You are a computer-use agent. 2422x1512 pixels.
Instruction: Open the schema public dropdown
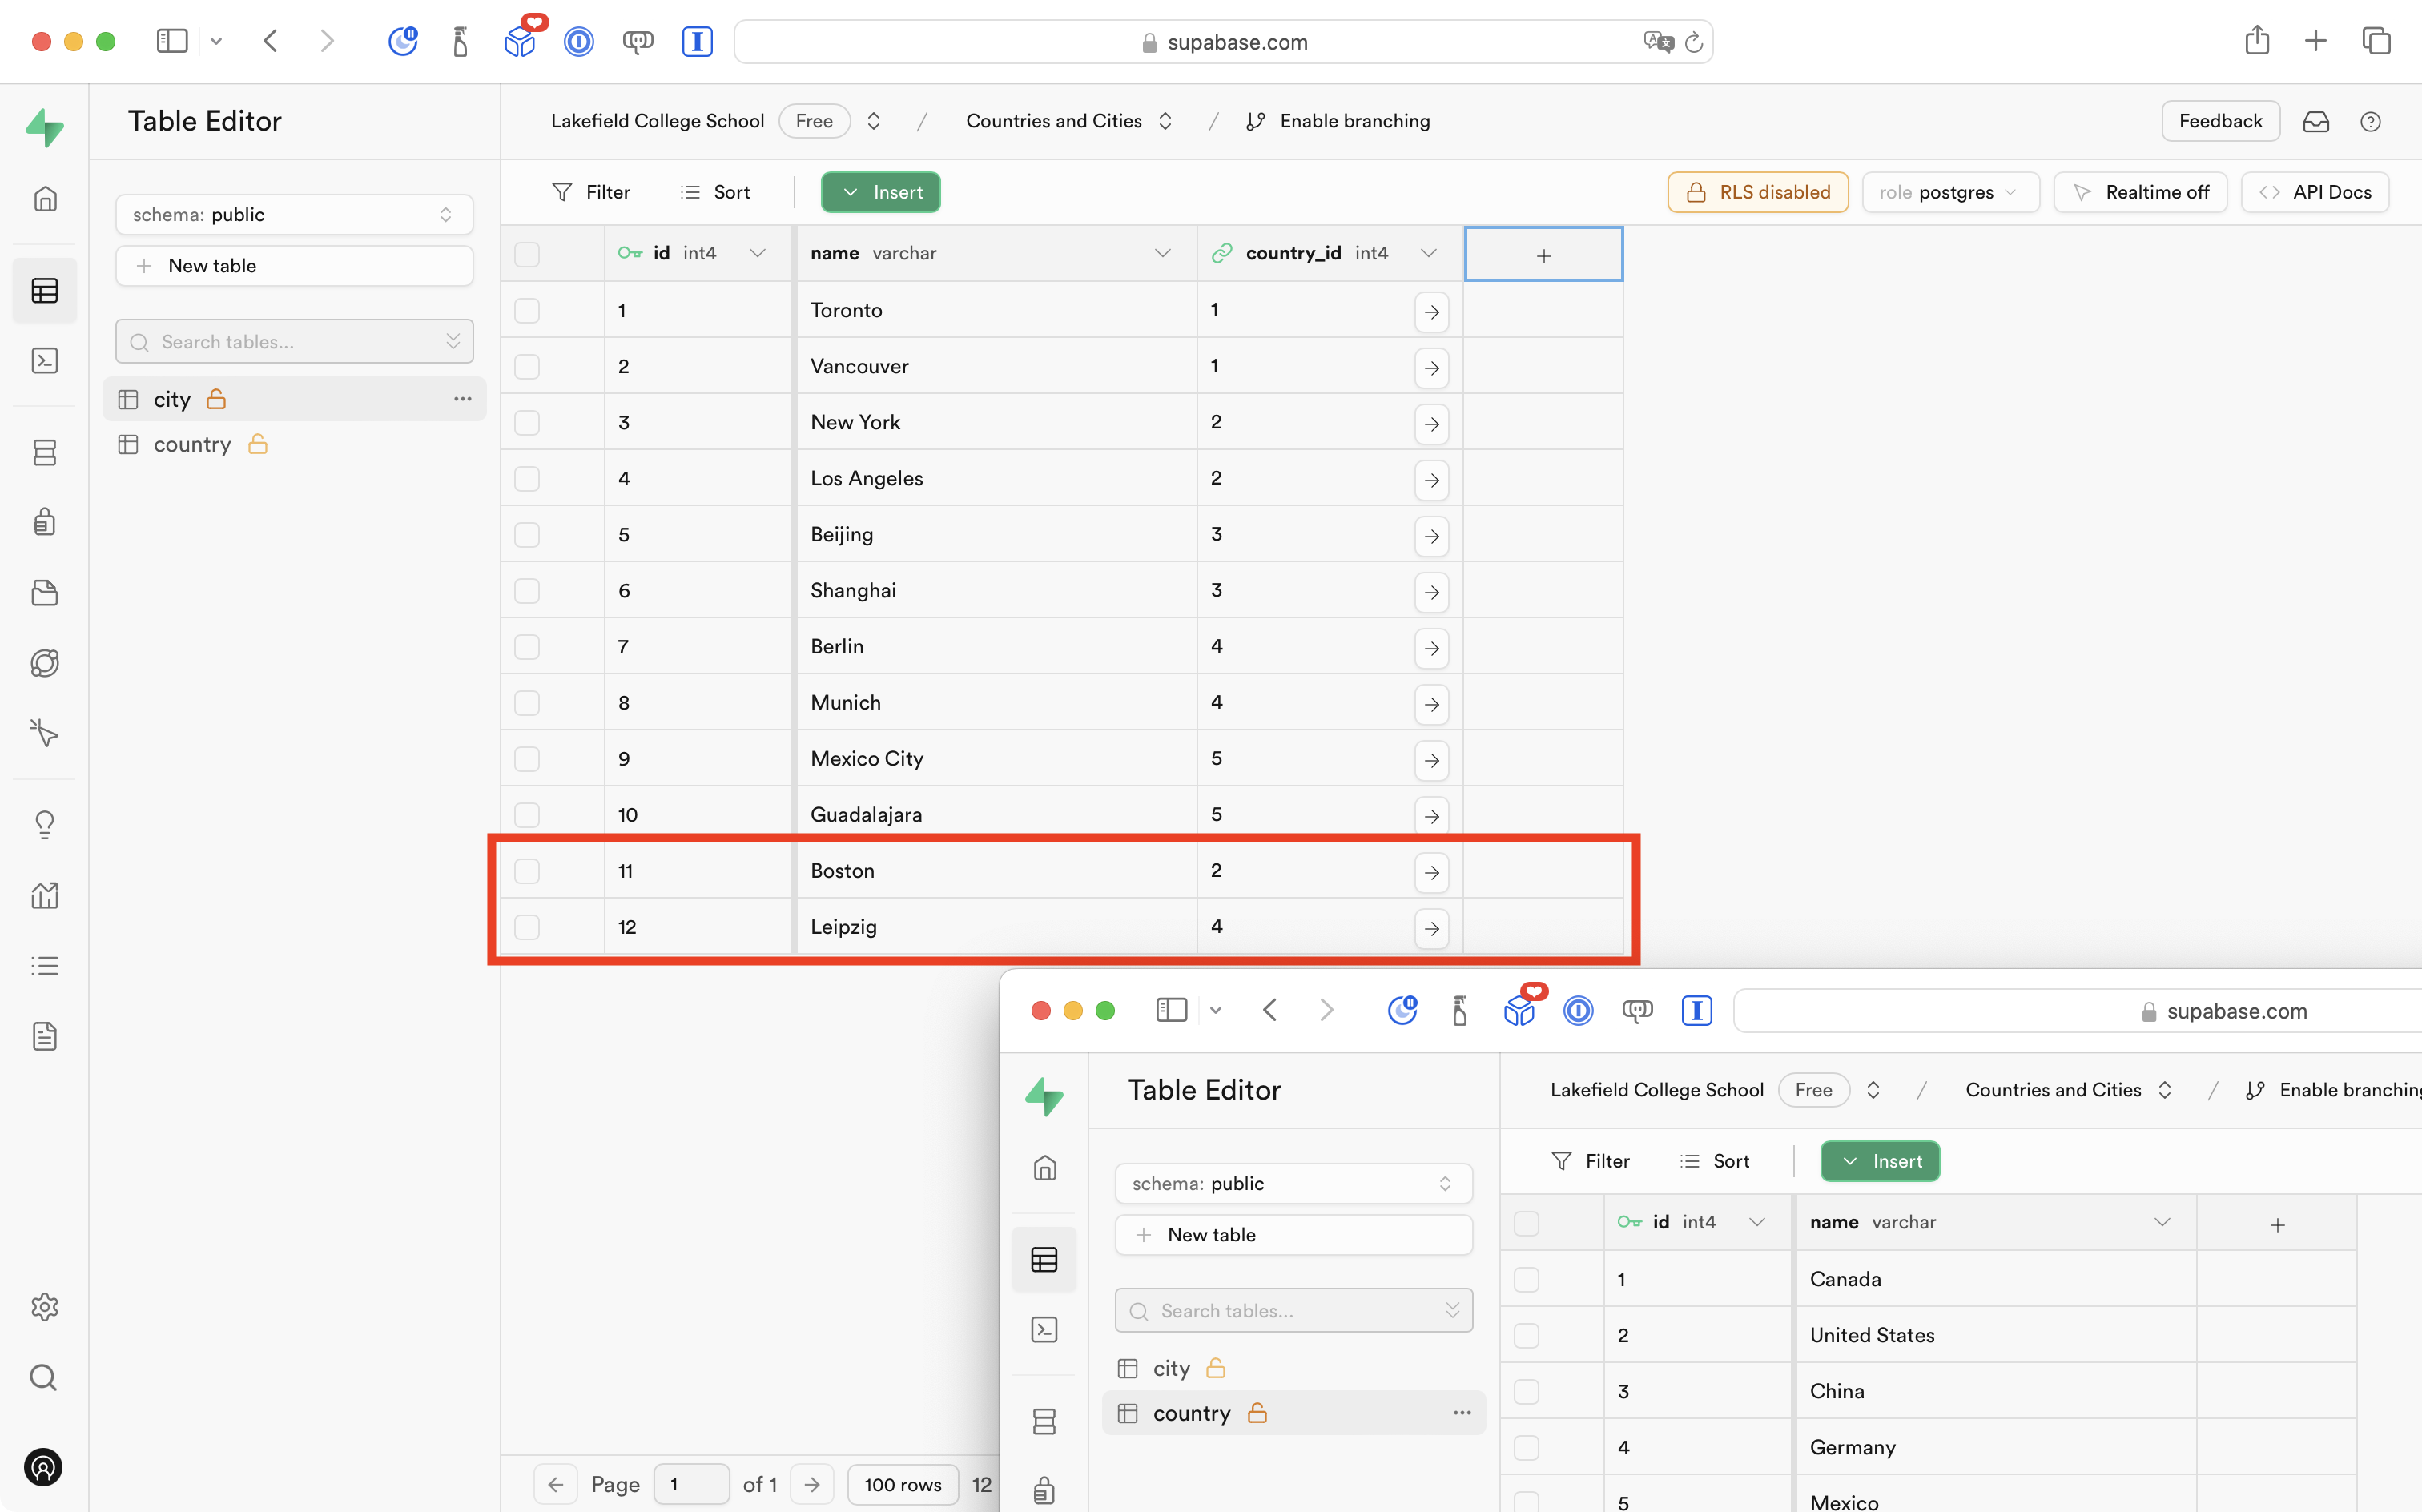pos(294,214)
